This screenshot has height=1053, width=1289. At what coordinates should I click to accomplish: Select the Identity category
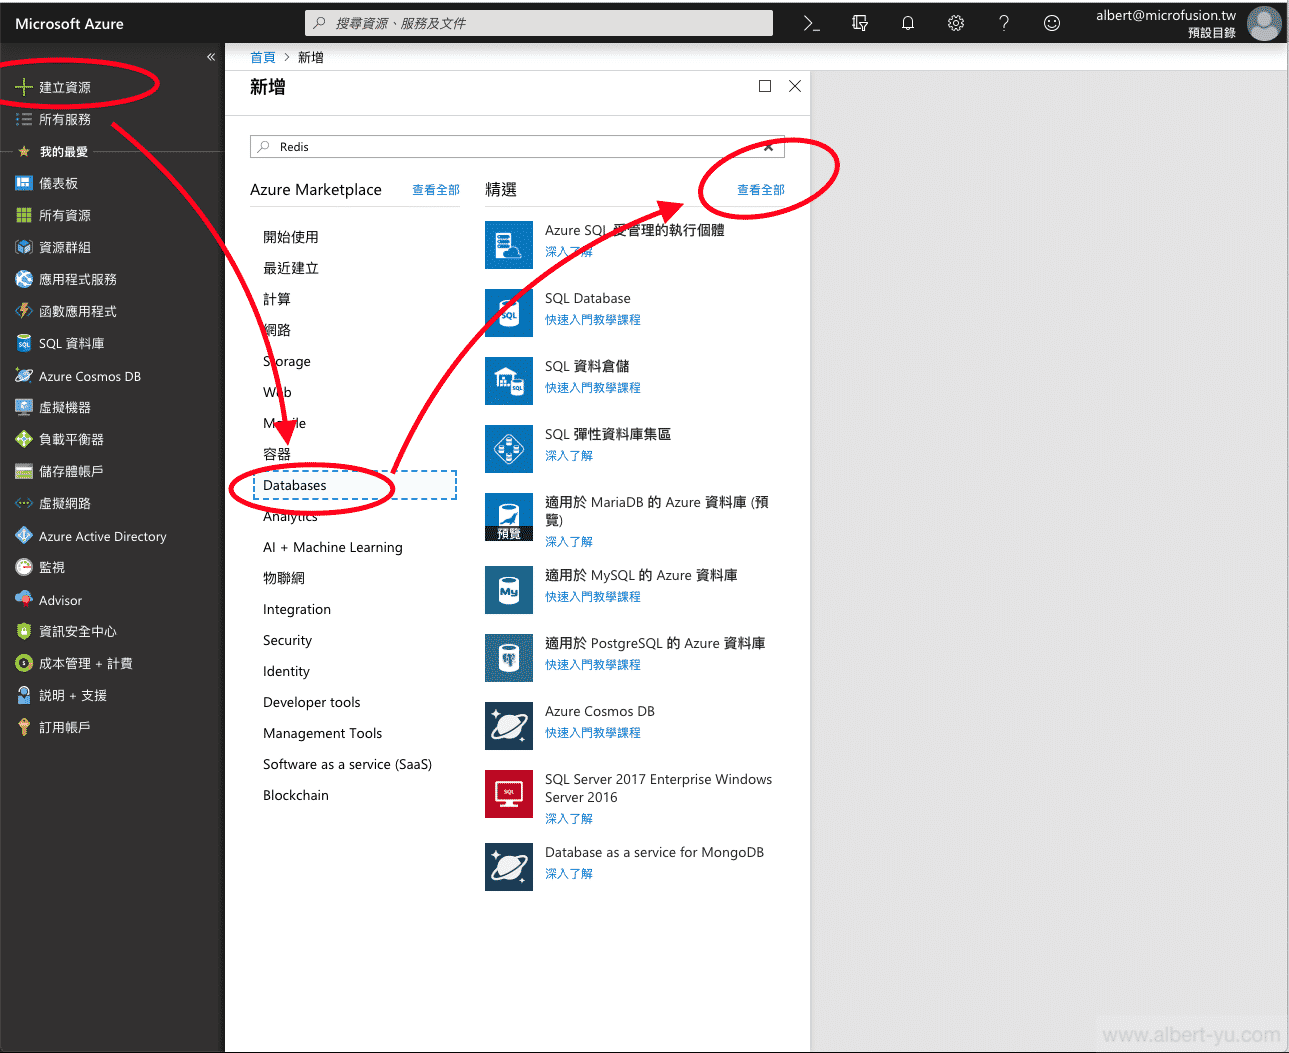[286, 671]
